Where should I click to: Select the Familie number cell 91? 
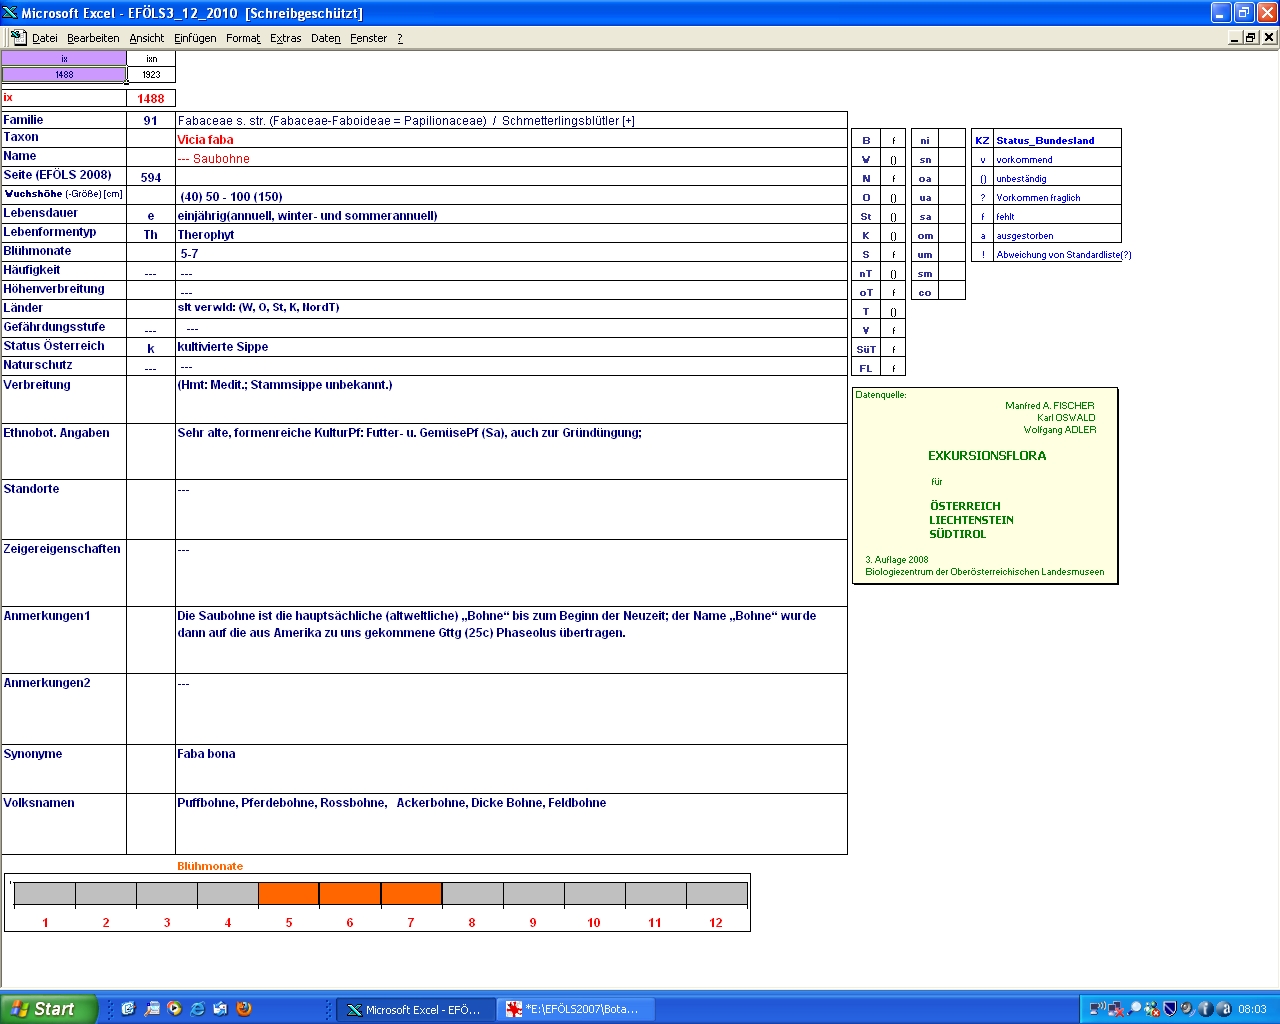(151, 120)
